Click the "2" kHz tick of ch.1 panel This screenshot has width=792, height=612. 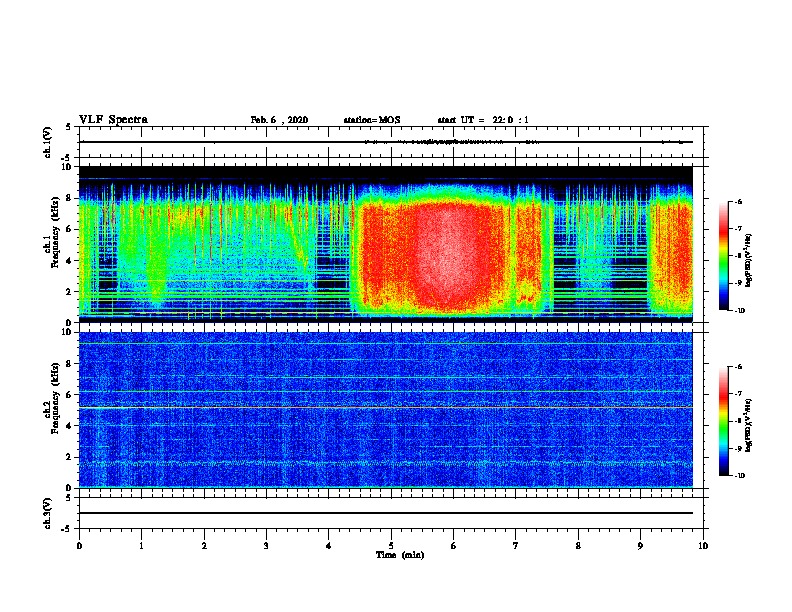pyautogui.click(x=70, y=292)
